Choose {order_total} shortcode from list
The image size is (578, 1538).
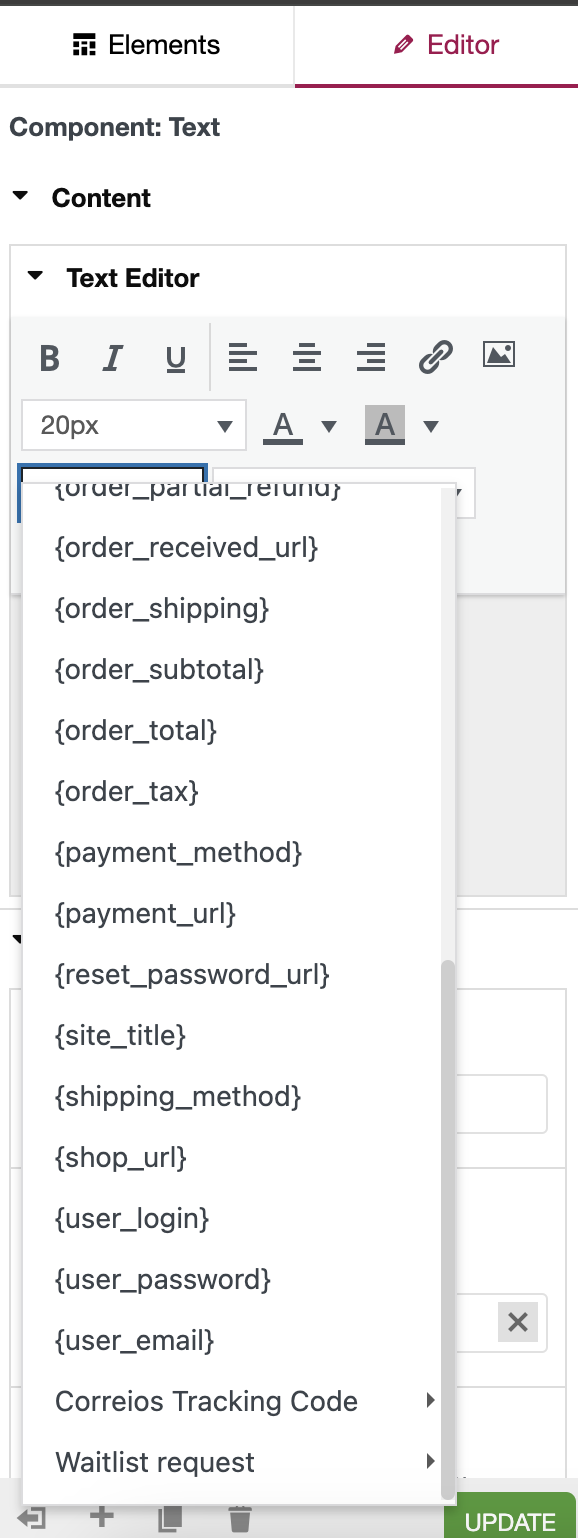[136, 730]
